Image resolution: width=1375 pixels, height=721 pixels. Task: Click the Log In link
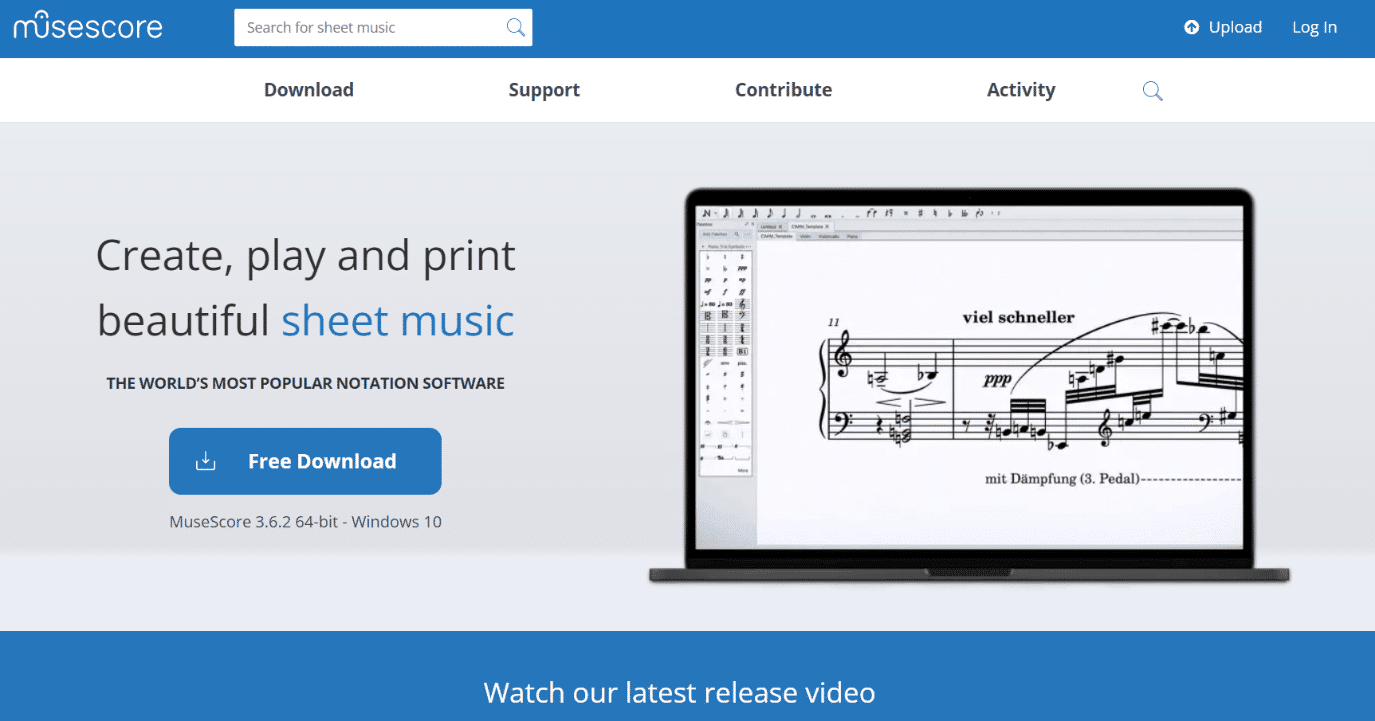(x=1313, y=28)
